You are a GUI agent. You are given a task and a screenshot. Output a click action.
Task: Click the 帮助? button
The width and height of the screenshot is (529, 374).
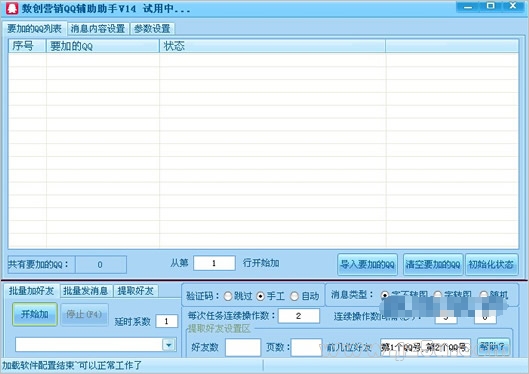(x=493, y=346)
